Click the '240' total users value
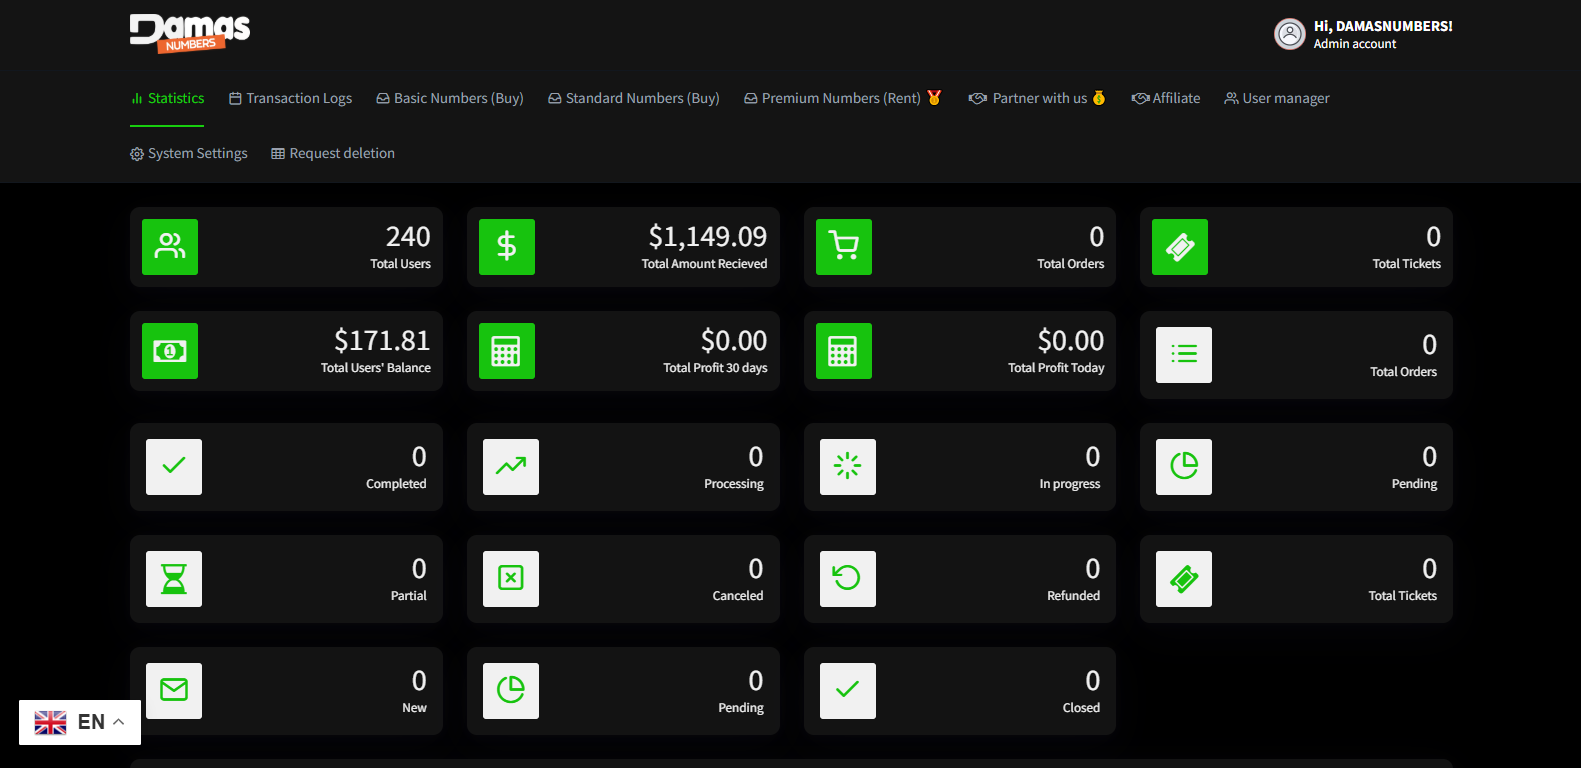Image resolution: width=1581 pixels, height=768 pixels. (408, 237)
